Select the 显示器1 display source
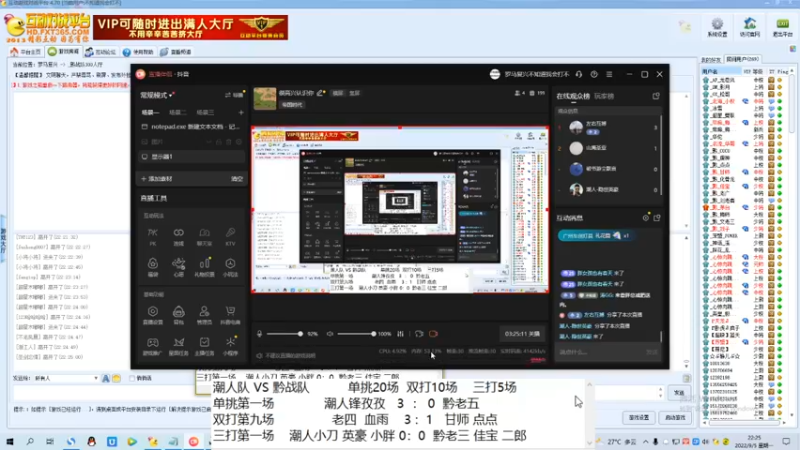Screen dimensions: 800x450 192,157
